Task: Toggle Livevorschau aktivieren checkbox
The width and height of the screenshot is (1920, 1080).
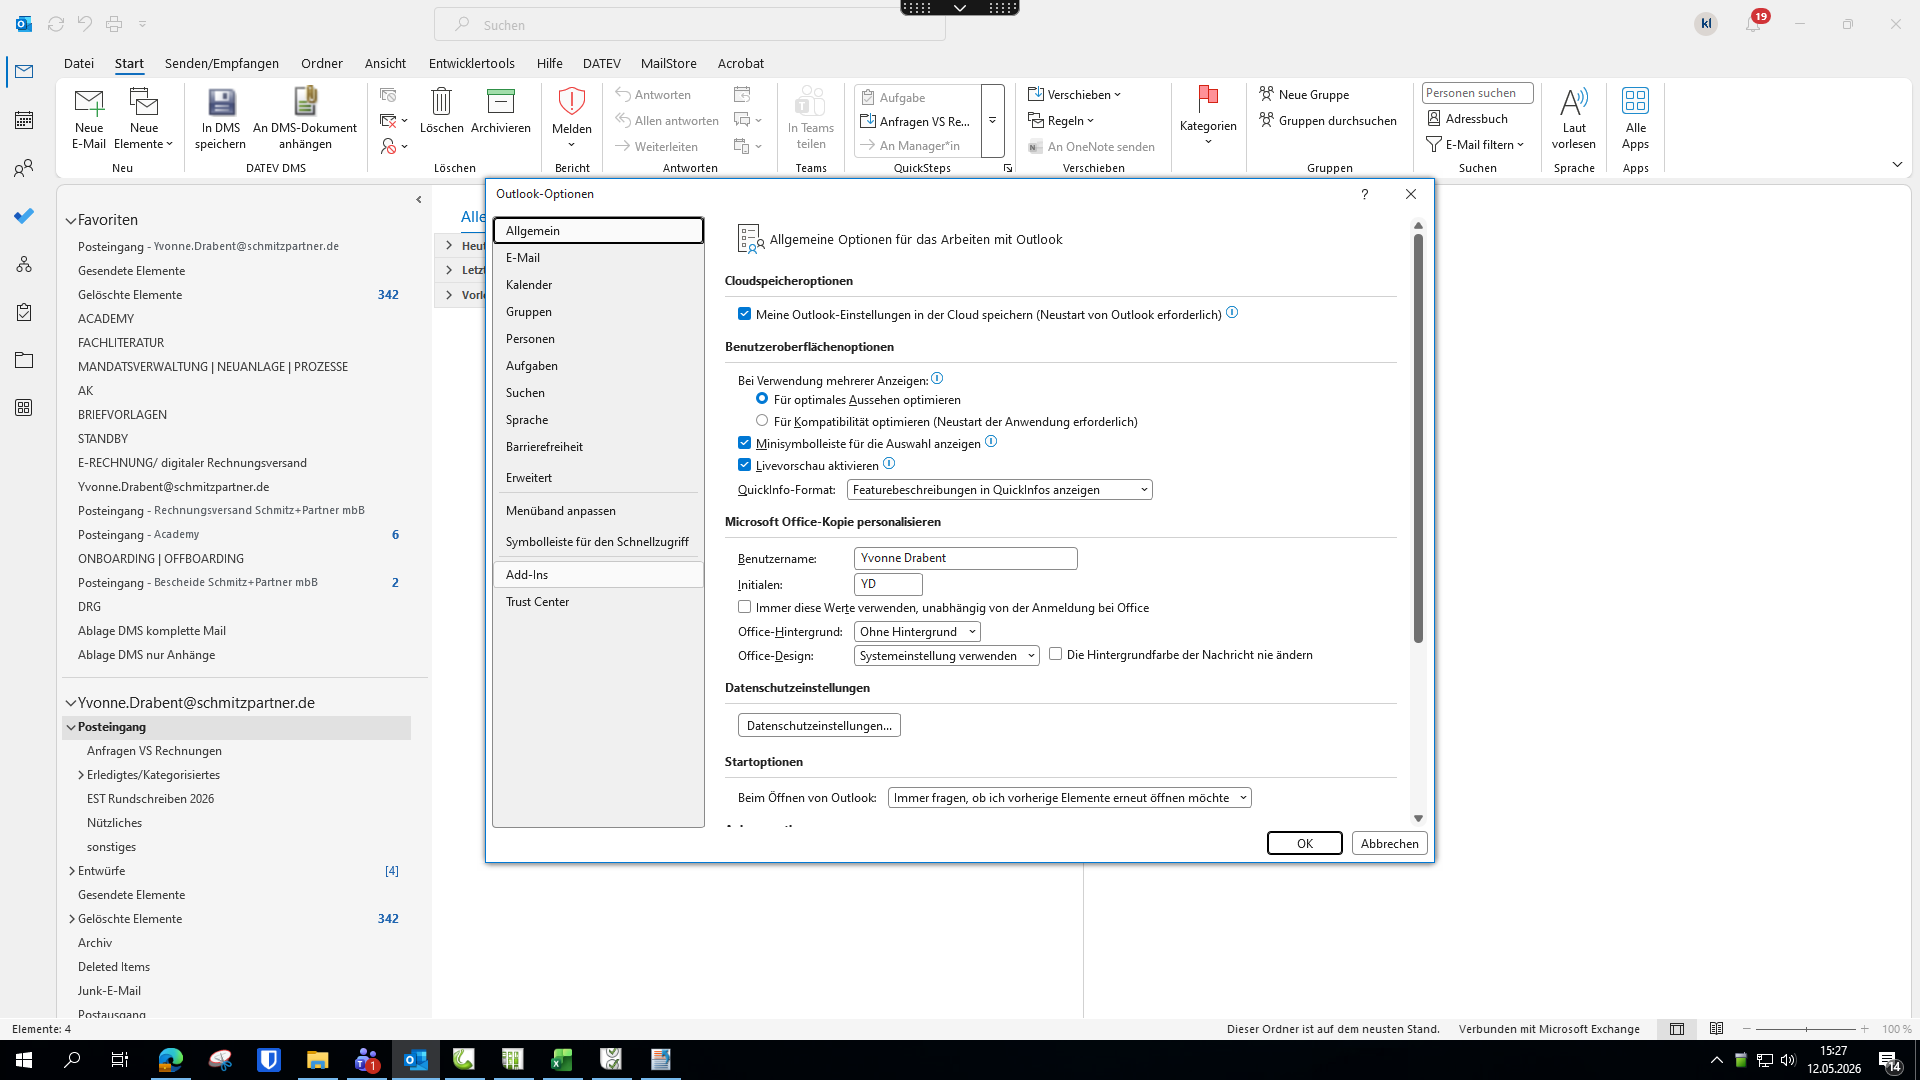Action: tap(744, 465)
